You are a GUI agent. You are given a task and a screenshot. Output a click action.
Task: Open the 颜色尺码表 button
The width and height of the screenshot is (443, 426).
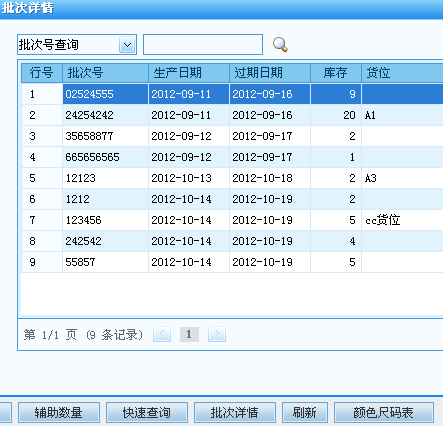(x=384, y=413)
